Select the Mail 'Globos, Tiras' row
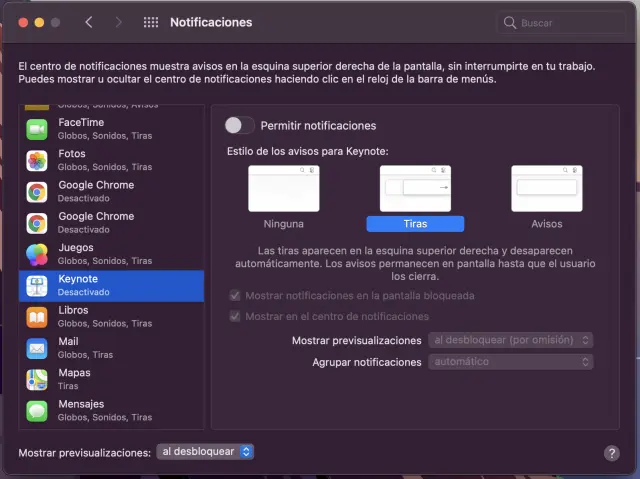 (111, 348)
